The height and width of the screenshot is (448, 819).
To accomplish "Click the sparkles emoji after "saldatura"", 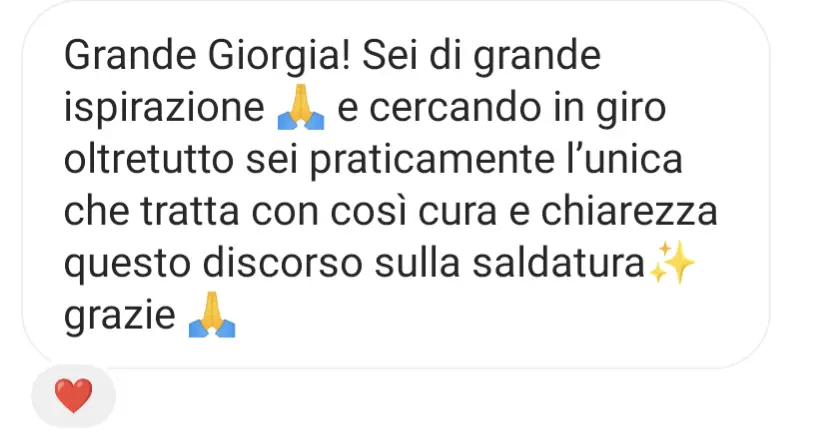I will 673,262.
